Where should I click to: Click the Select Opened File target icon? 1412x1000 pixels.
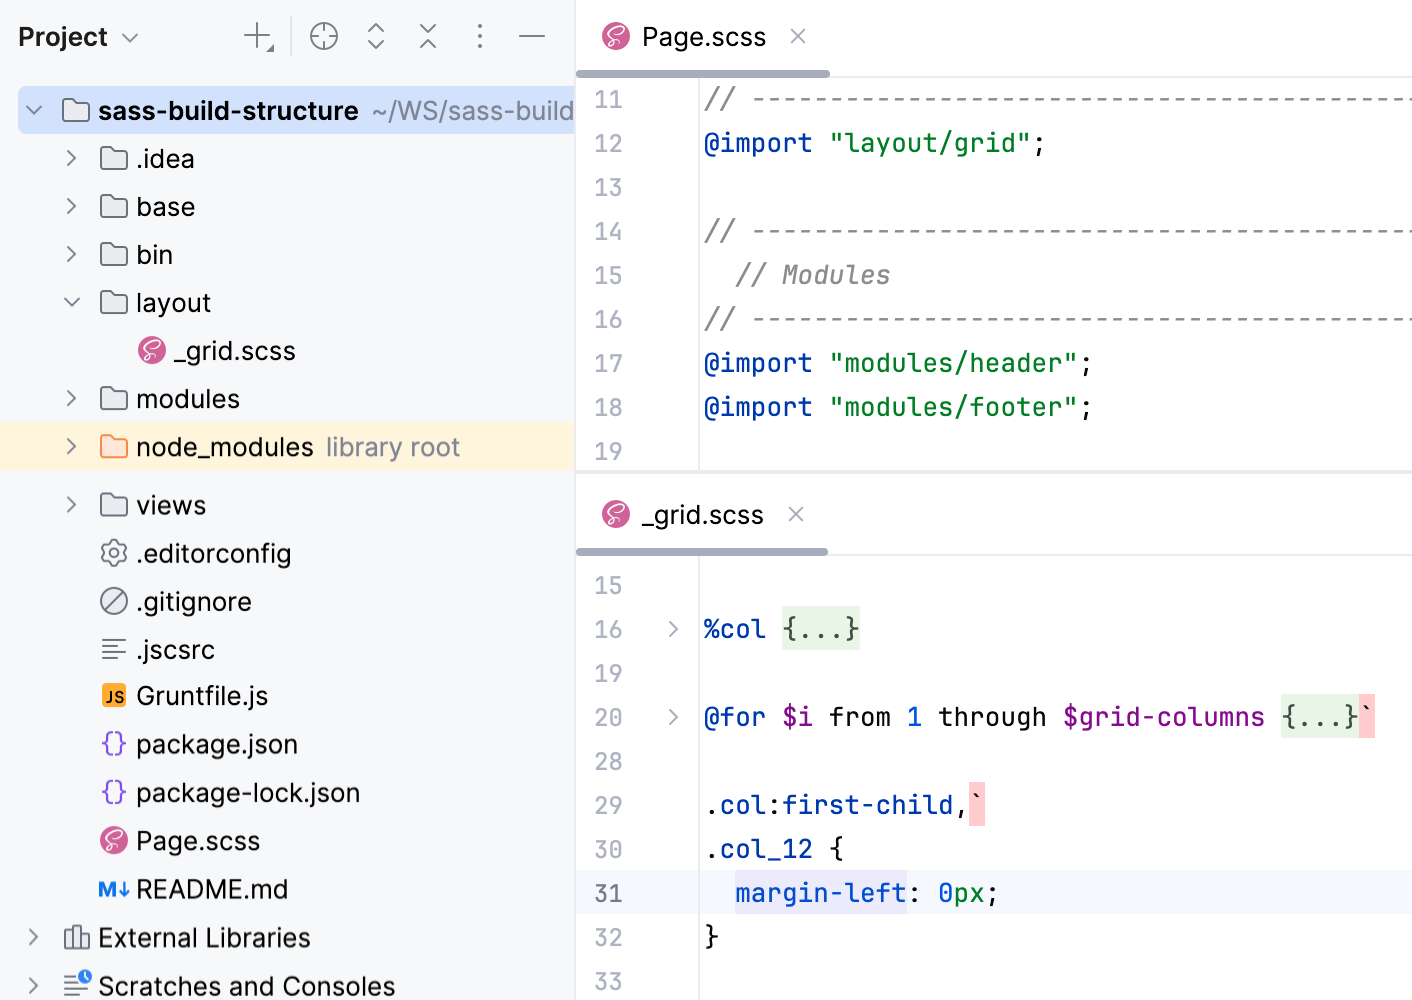(x=323, y=36)
